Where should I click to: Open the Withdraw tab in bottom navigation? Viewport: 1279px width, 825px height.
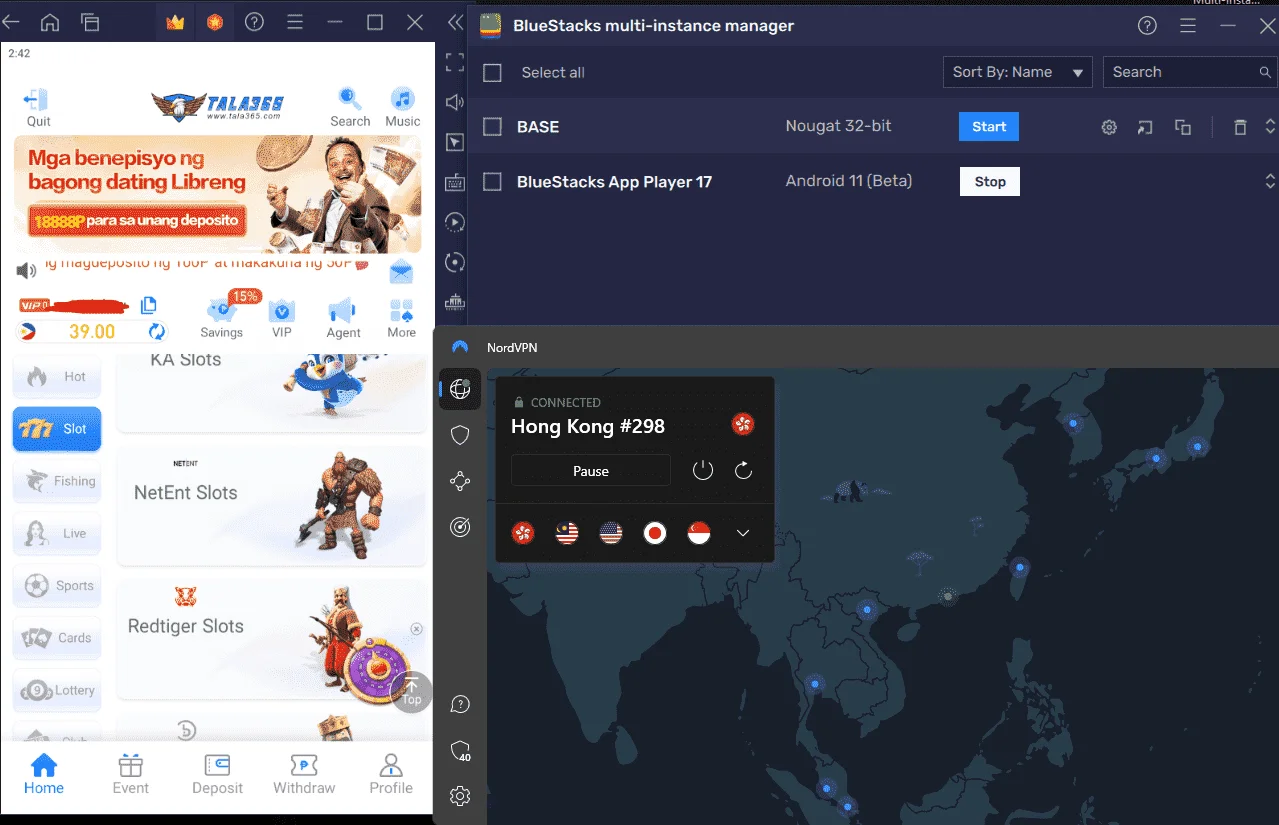point(304,774)
